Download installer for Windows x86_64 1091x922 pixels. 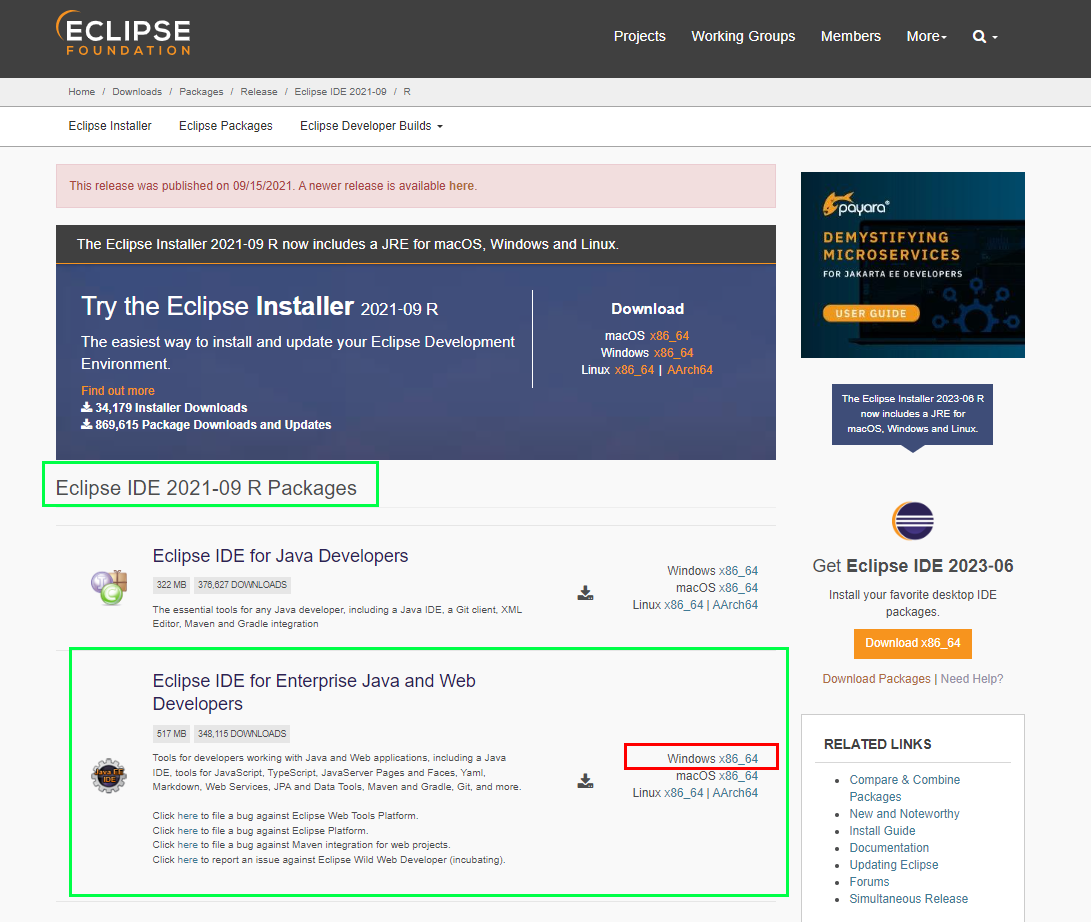pyautogui.click(x=673, y=353)
